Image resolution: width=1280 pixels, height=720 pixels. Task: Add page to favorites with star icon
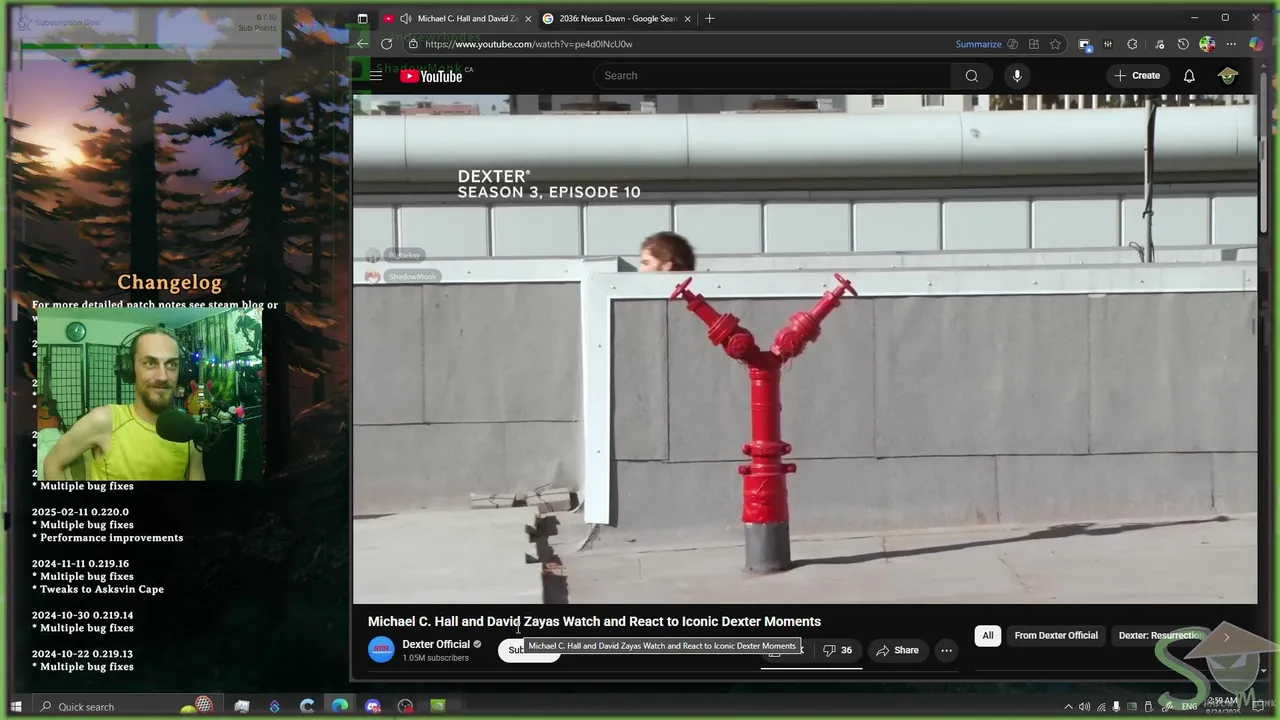coord(1055,44)
